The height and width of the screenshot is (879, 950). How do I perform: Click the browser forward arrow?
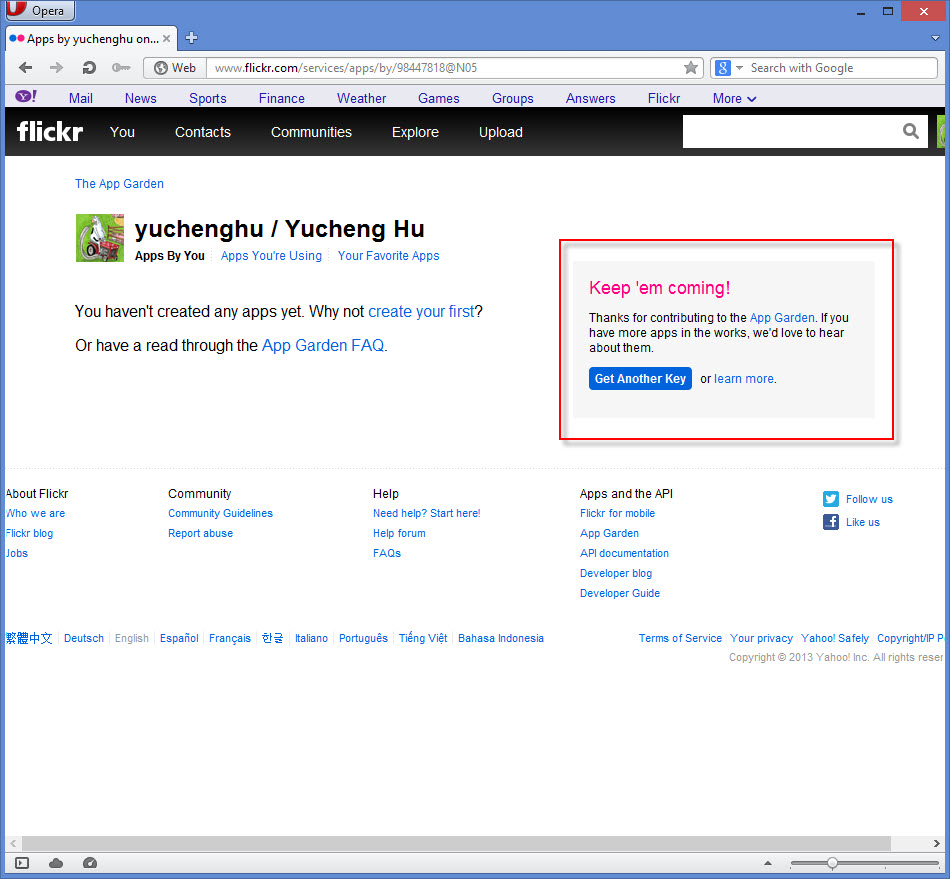click(56, 68)
